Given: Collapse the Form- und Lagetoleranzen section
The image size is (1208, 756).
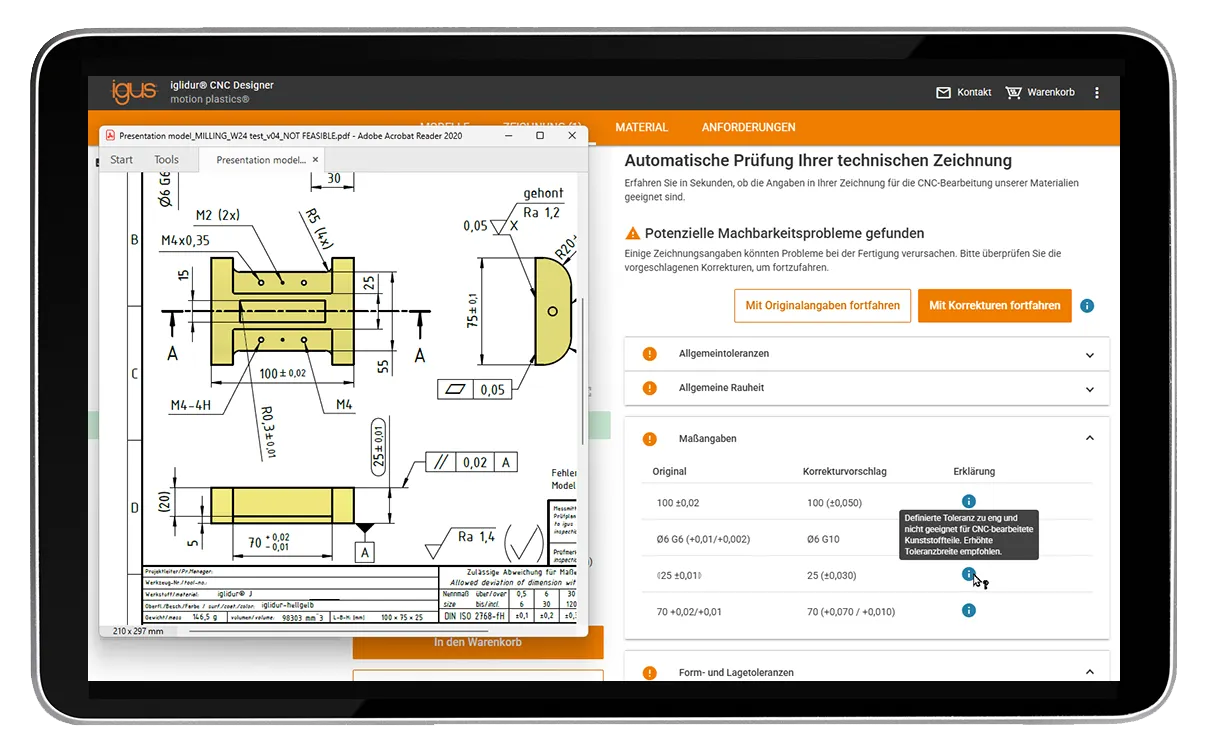Looking at the screenshot, I should [x=1089, y=672].
